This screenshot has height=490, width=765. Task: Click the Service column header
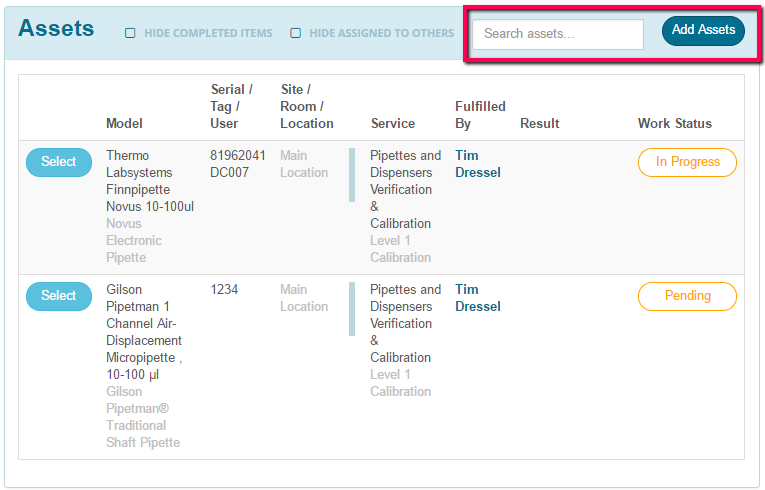(x=393, y=123)
